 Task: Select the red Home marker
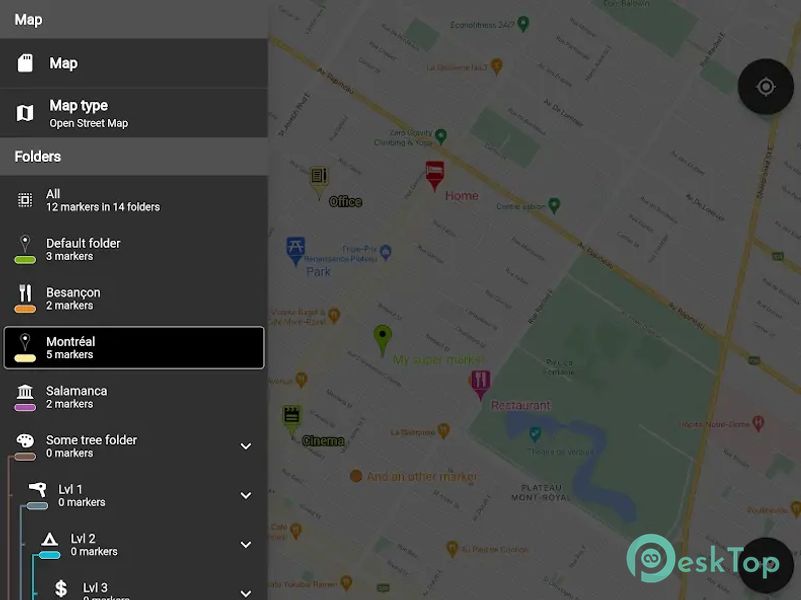coord(435,175)
